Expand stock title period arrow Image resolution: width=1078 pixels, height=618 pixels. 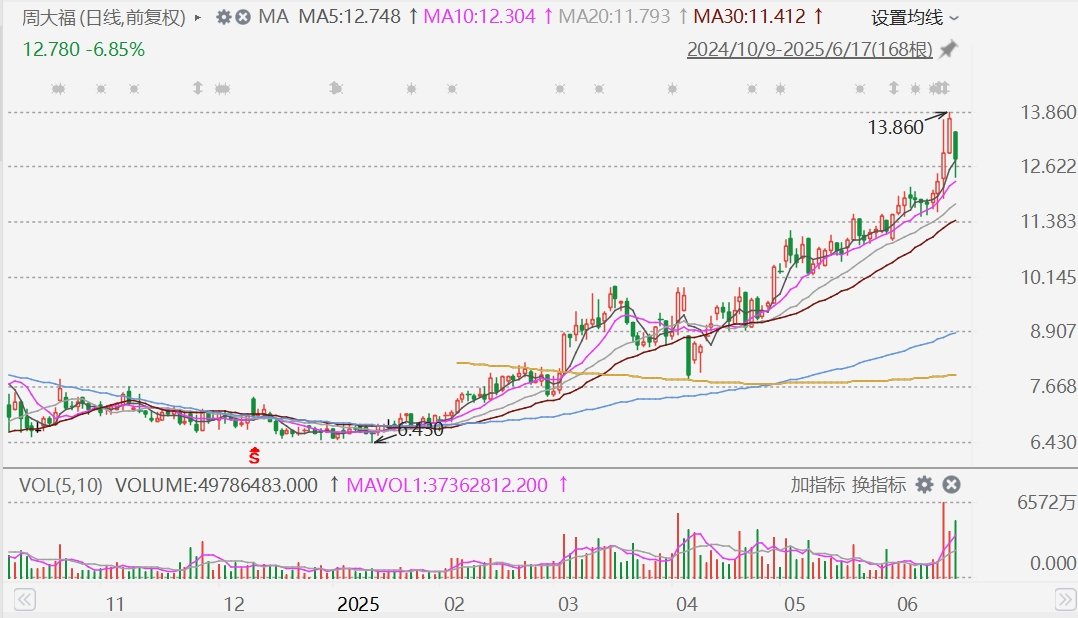(198, 17)
